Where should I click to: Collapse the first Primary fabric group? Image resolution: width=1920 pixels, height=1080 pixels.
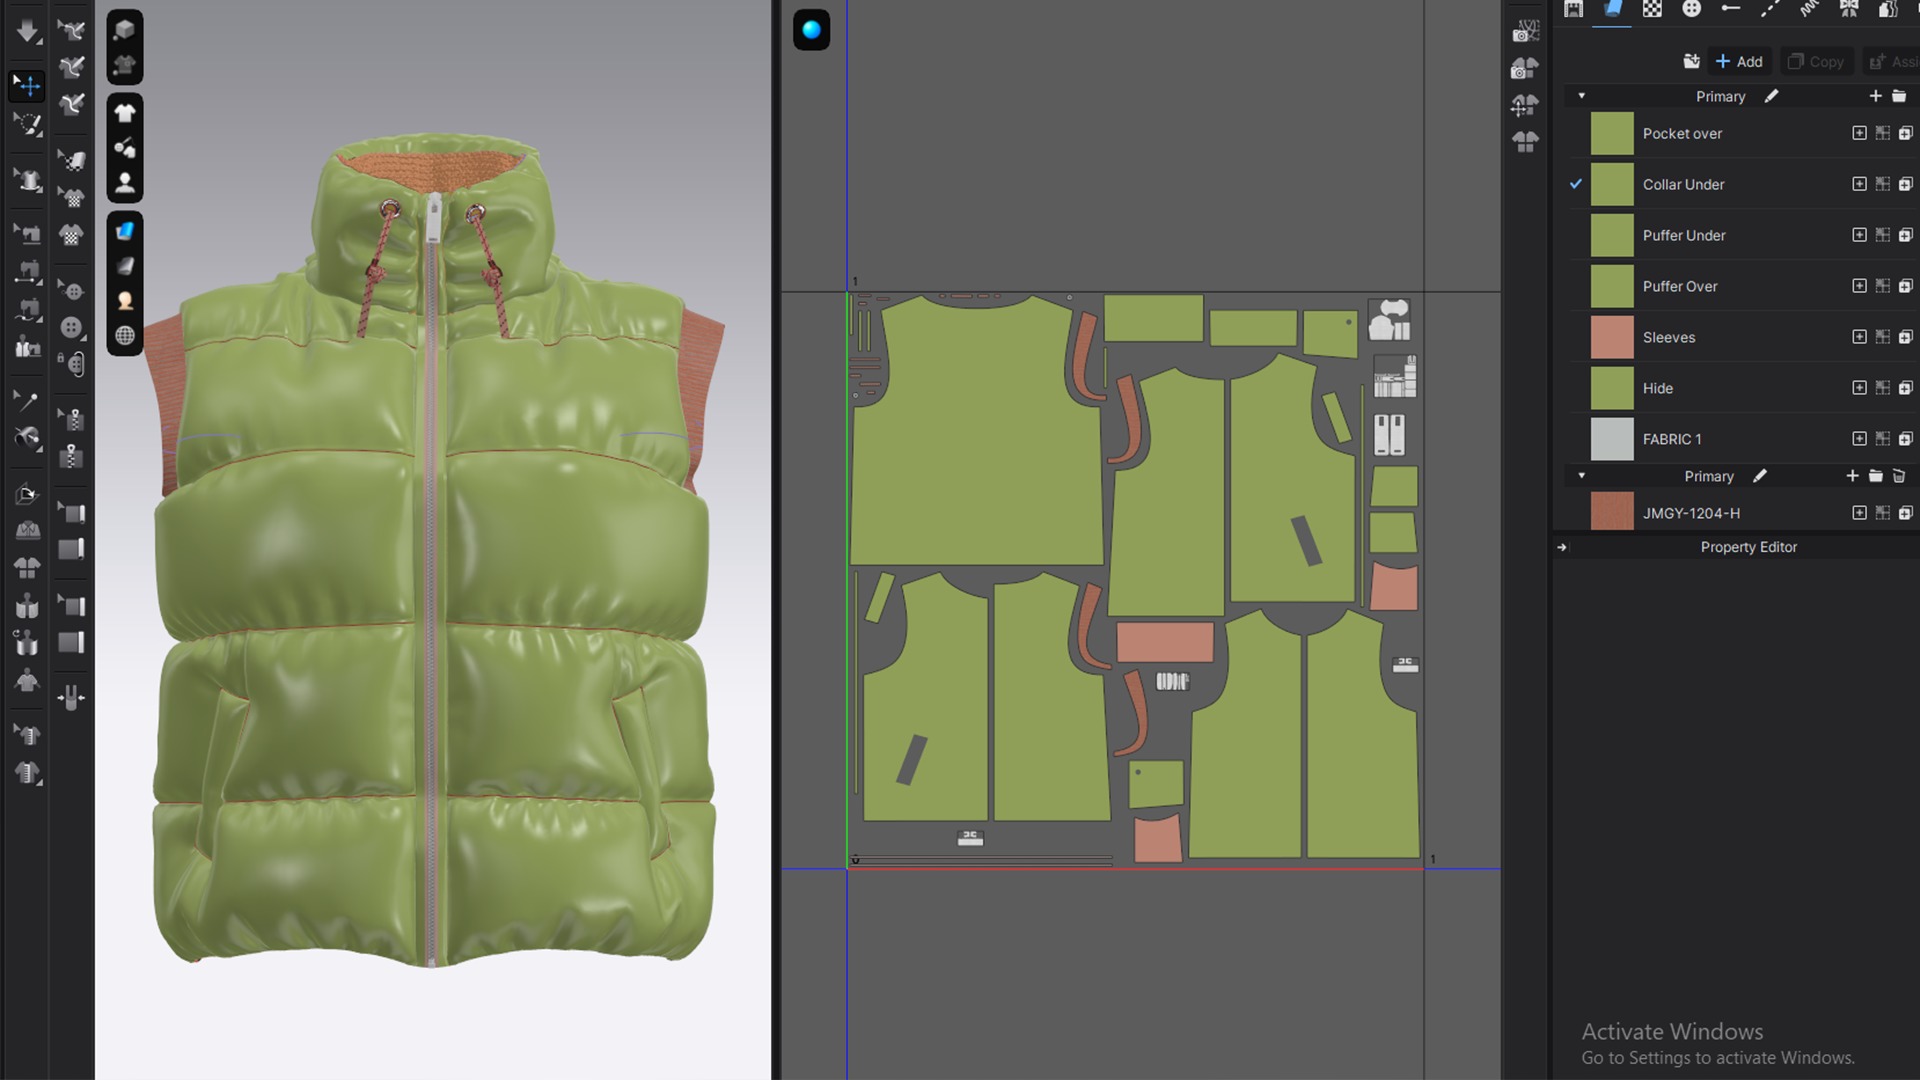pyautogui.click(x=1581, y=96)
